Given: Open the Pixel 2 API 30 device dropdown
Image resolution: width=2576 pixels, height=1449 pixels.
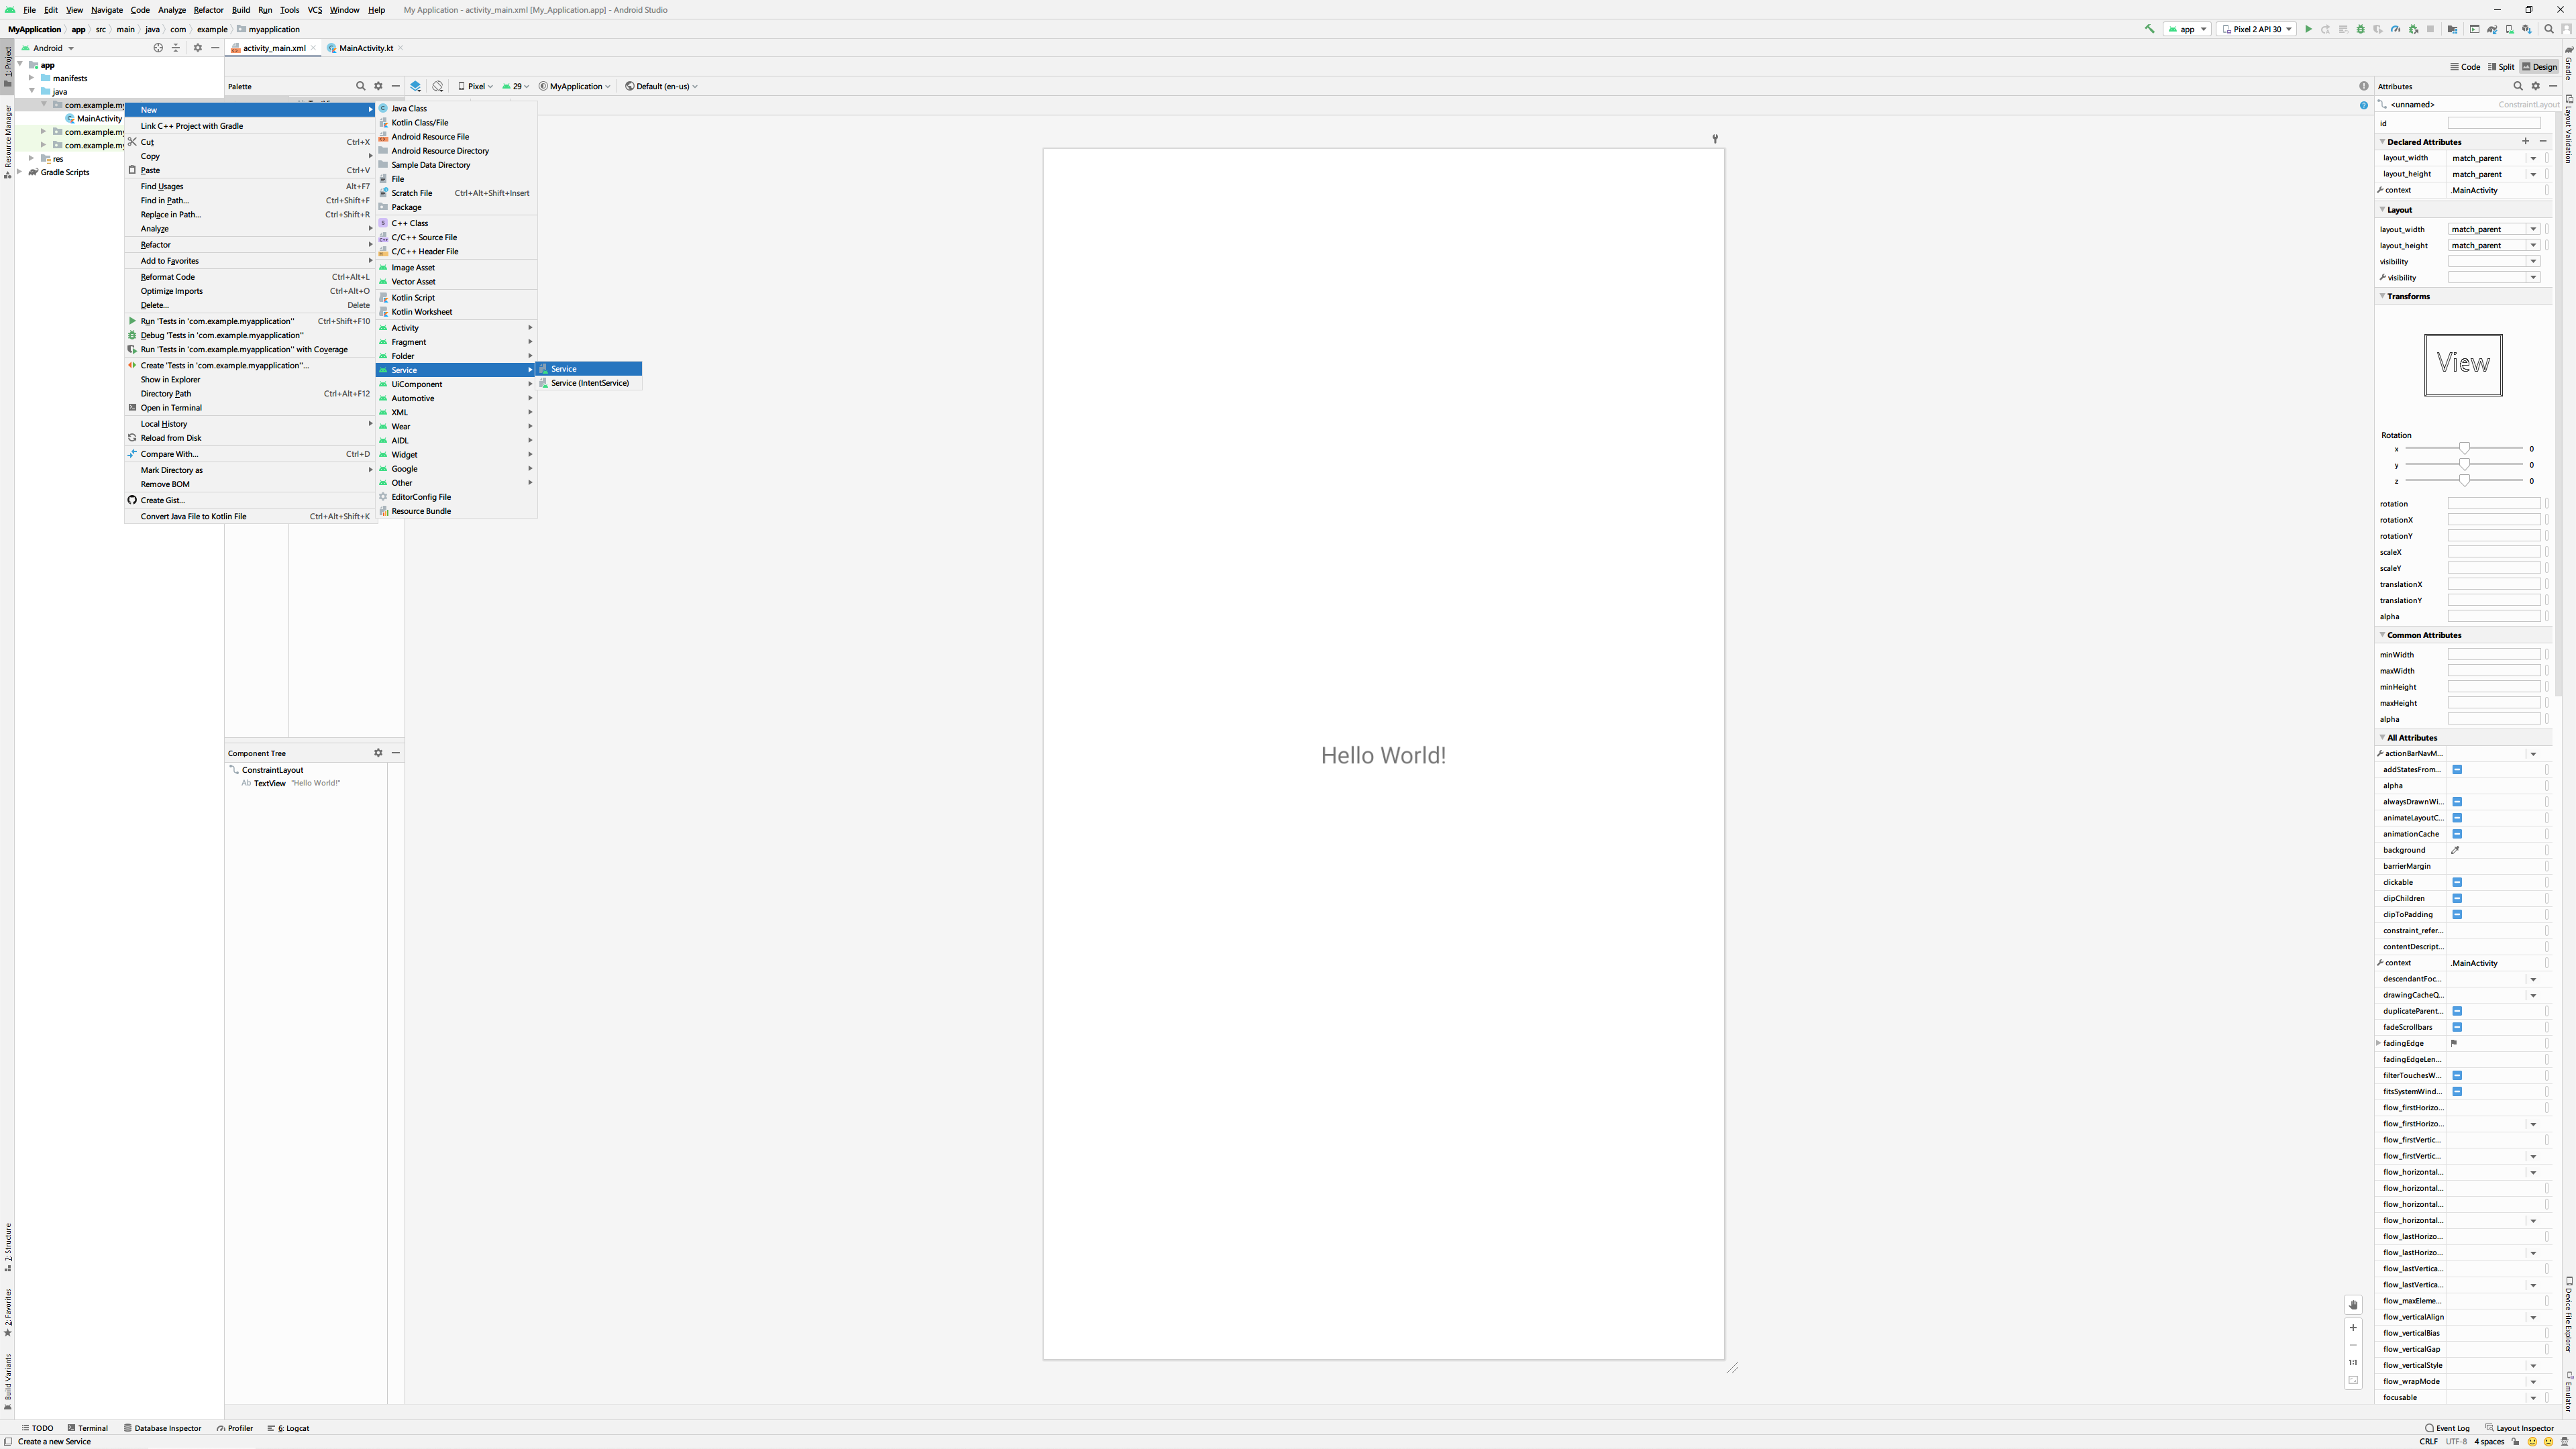Looking at the screenshot, I should coord(2256,29).
